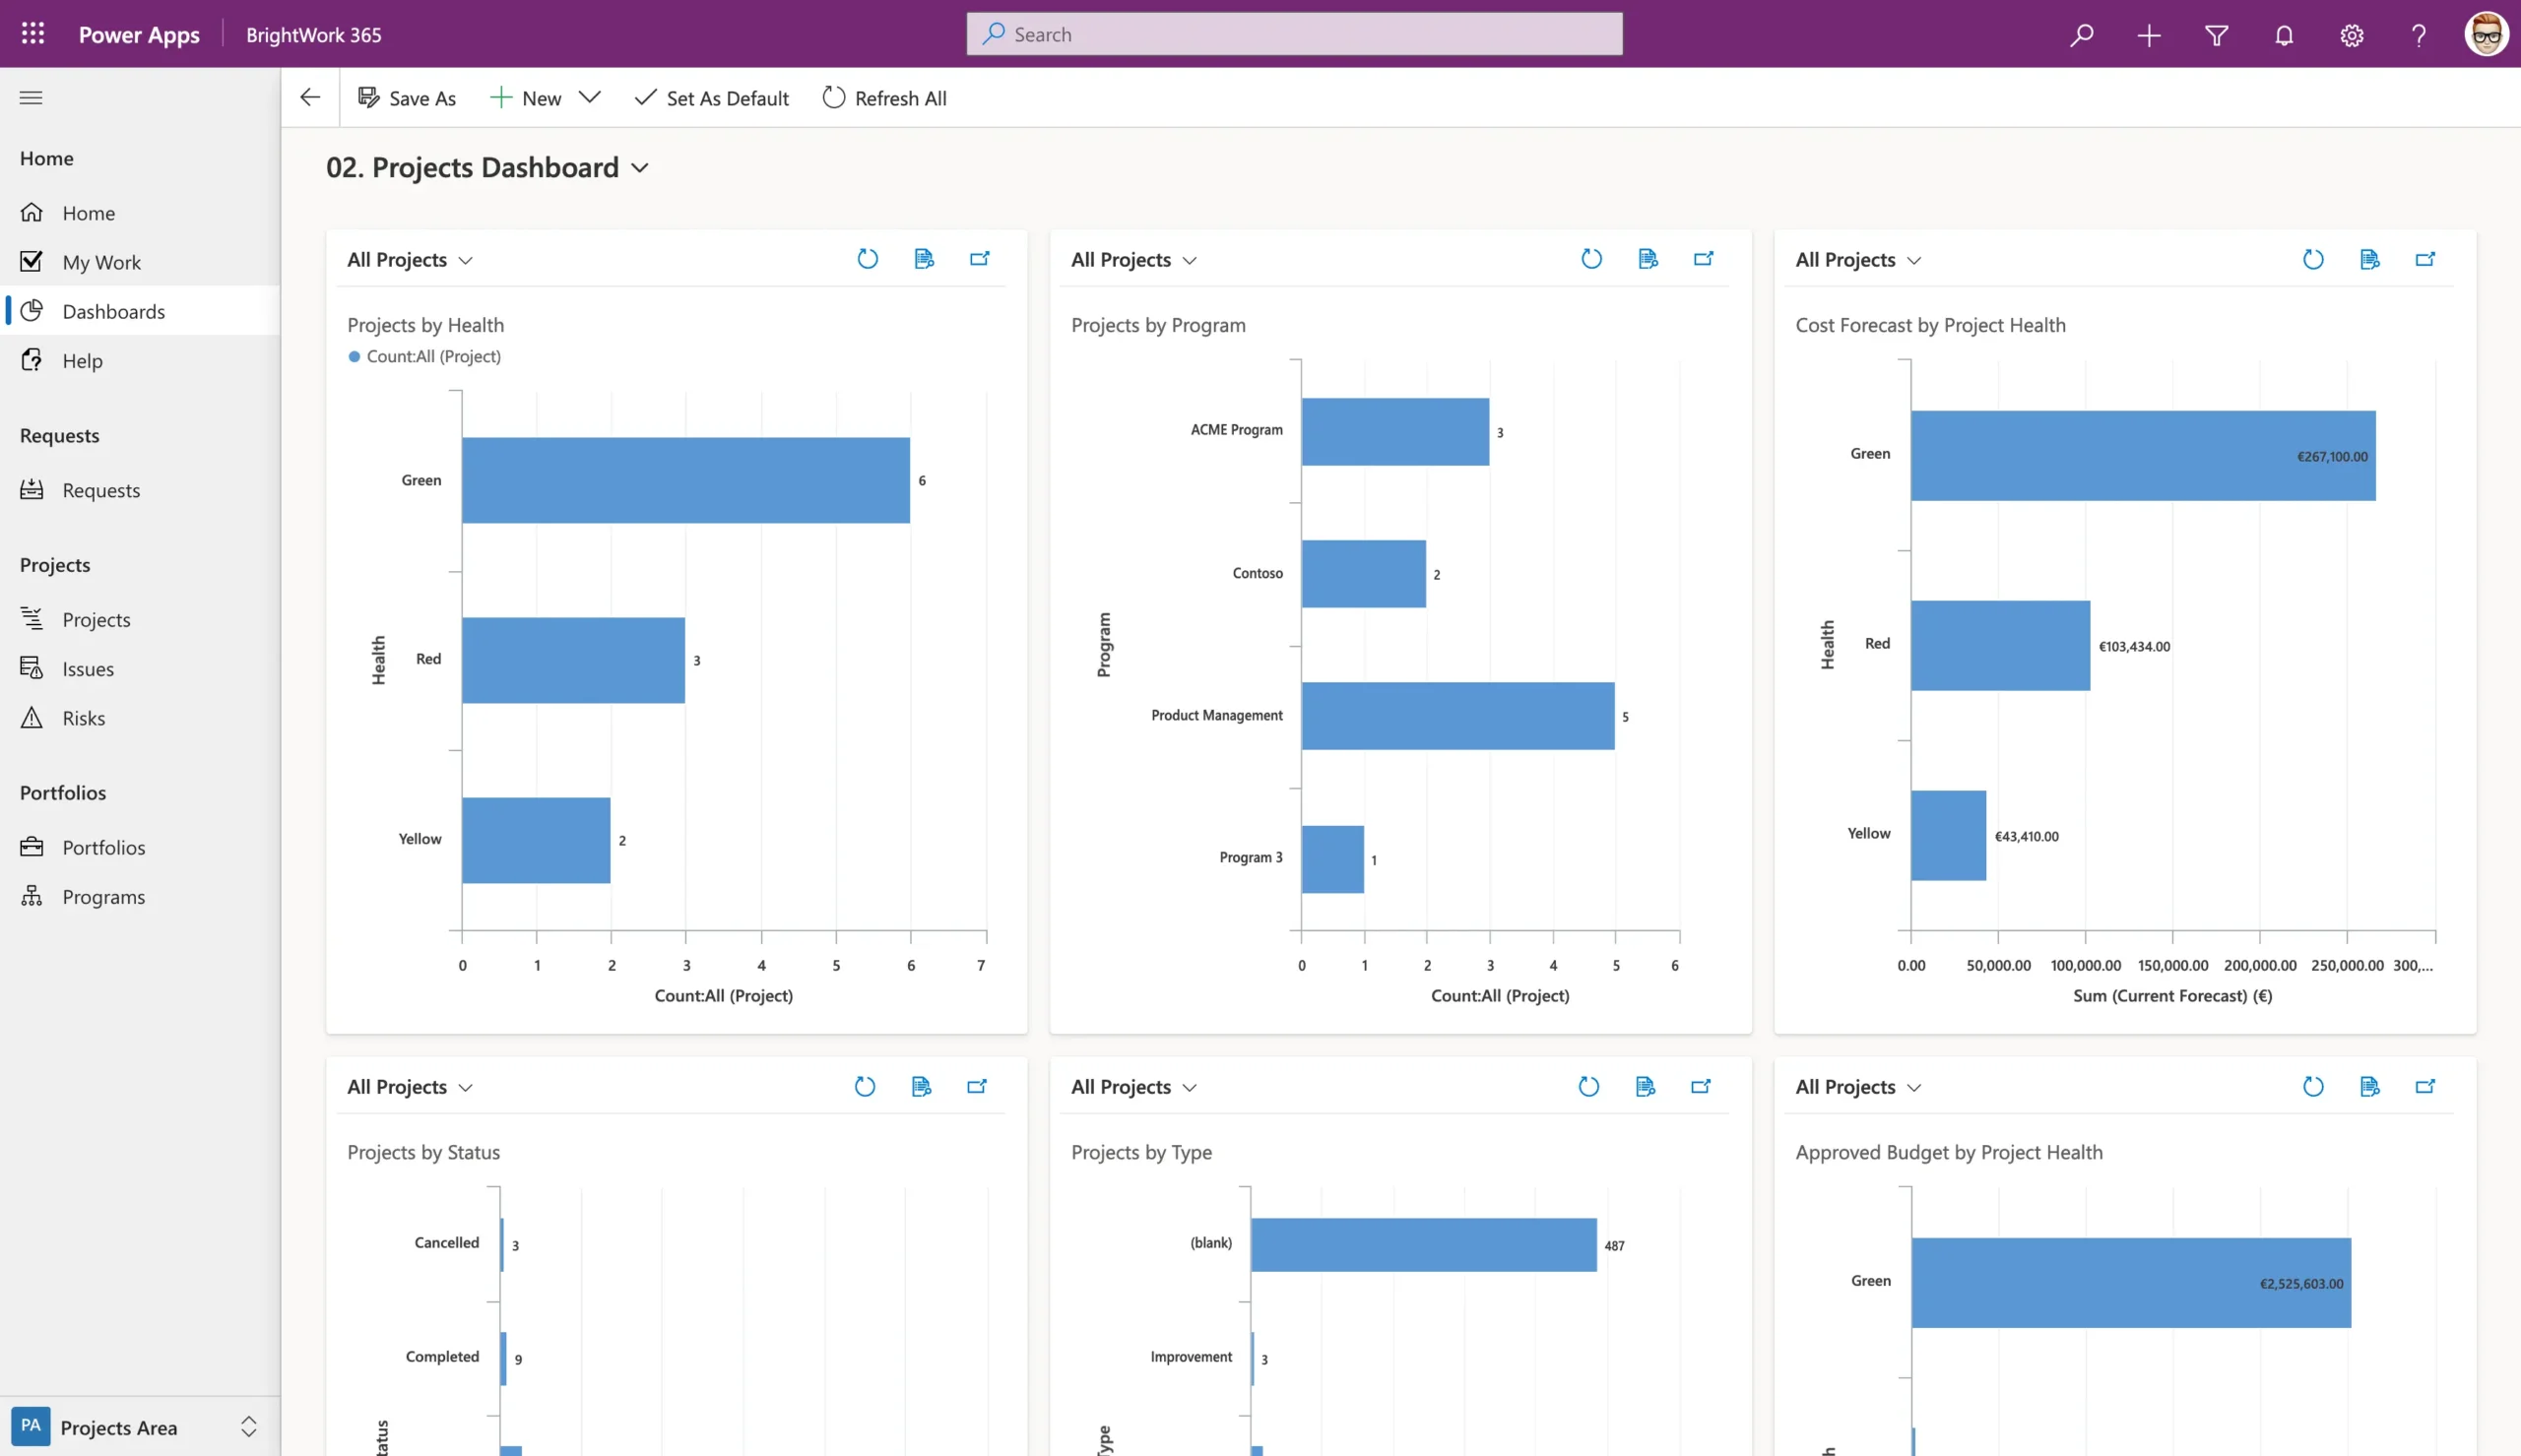Open the filter options in the top bar
This screenshot has height=1456, width=2521.
[2216, 34]
